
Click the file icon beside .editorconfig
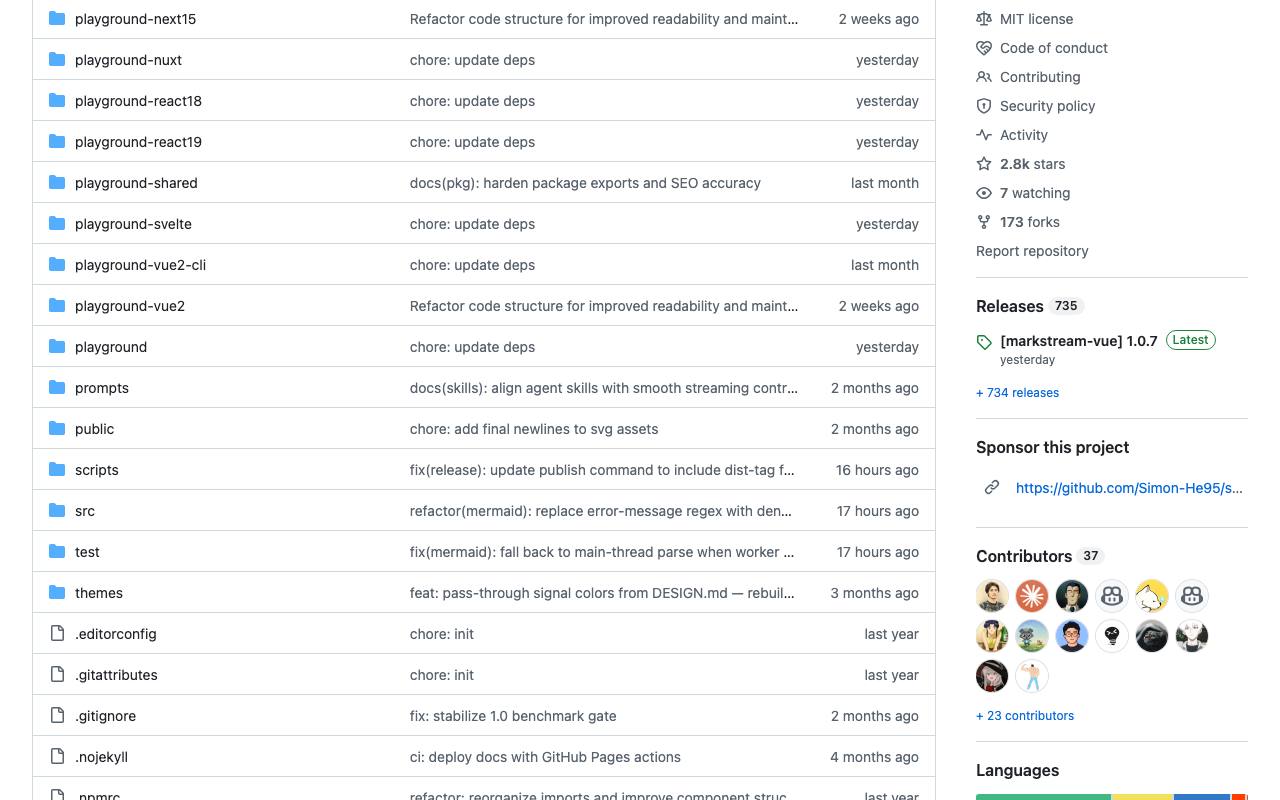pyautogui.click(x=57, y=634)
